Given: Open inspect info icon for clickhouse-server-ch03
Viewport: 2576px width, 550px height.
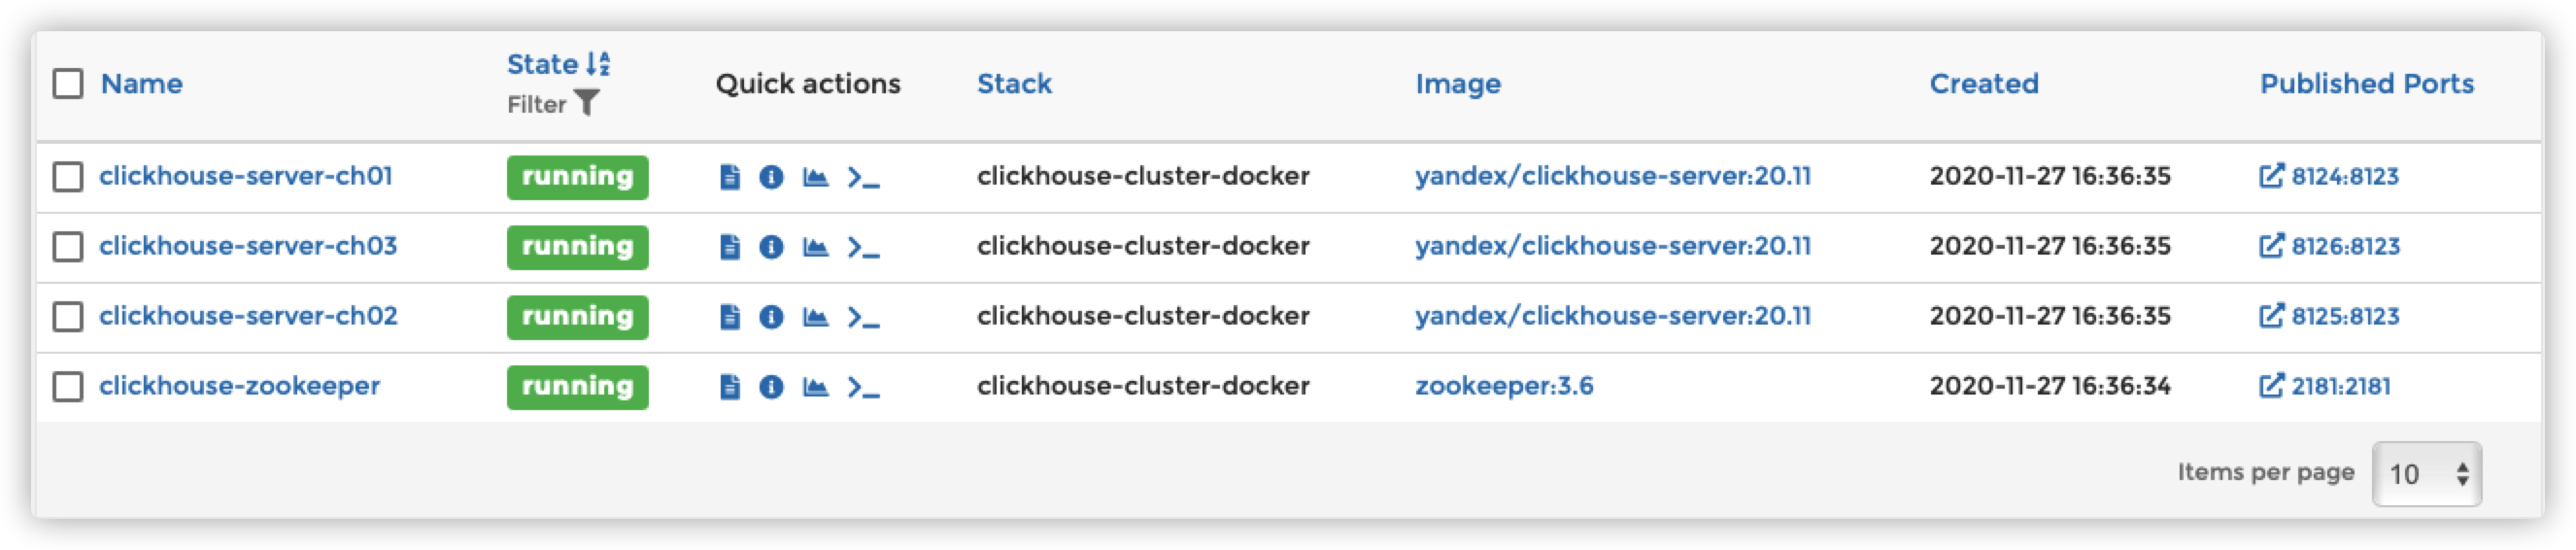Looking at the screenshot, I should pyautogui.click(x=771, y=247).
